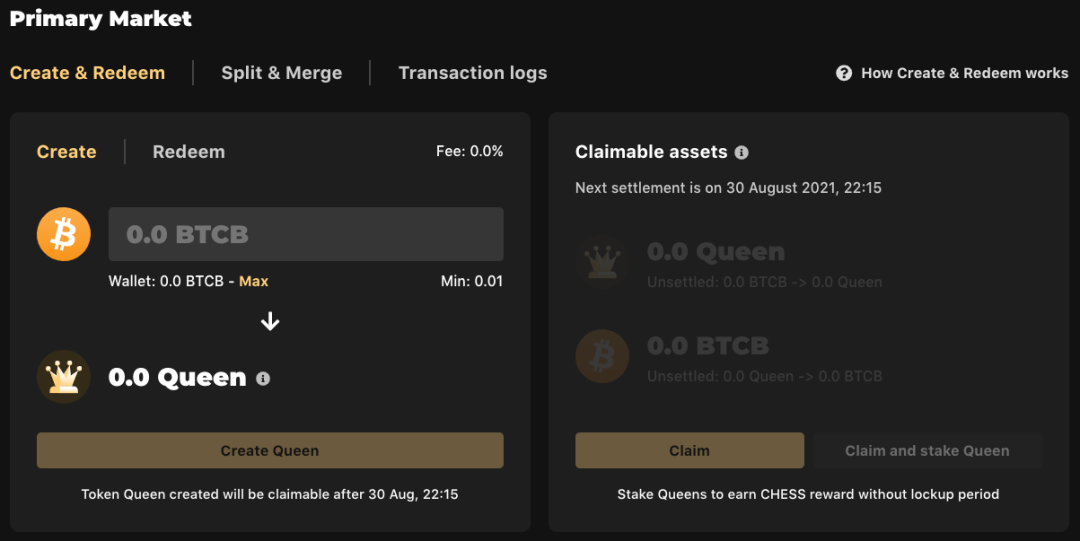Switch to Split & Merge tab

tap(282, 73)
